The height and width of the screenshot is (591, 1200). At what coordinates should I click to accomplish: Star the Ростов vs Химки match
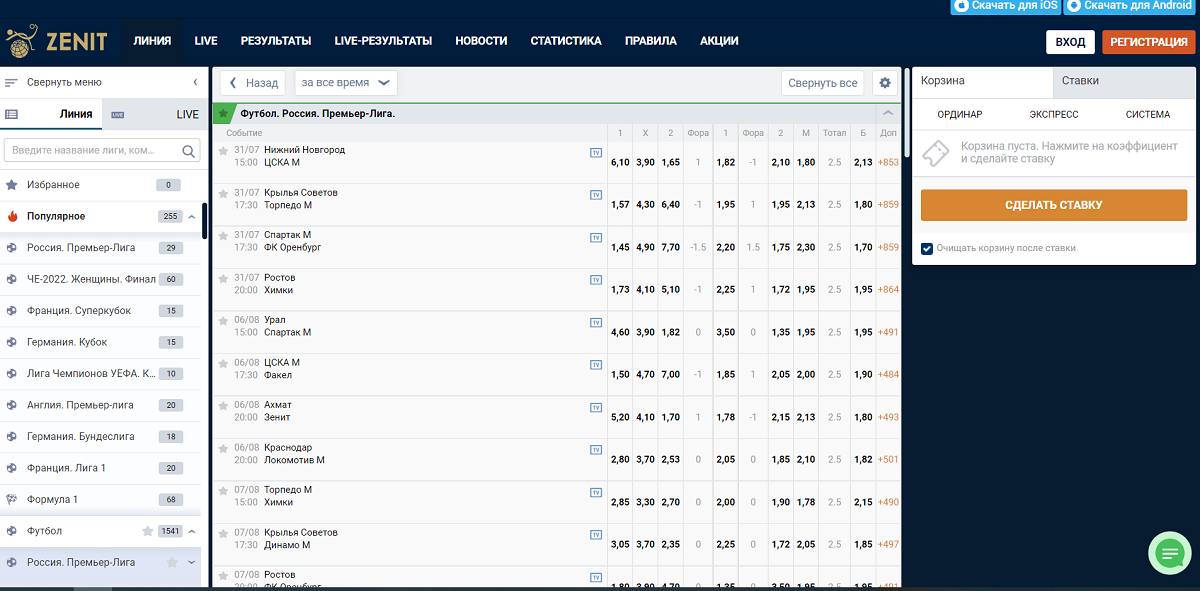[224, 279]
